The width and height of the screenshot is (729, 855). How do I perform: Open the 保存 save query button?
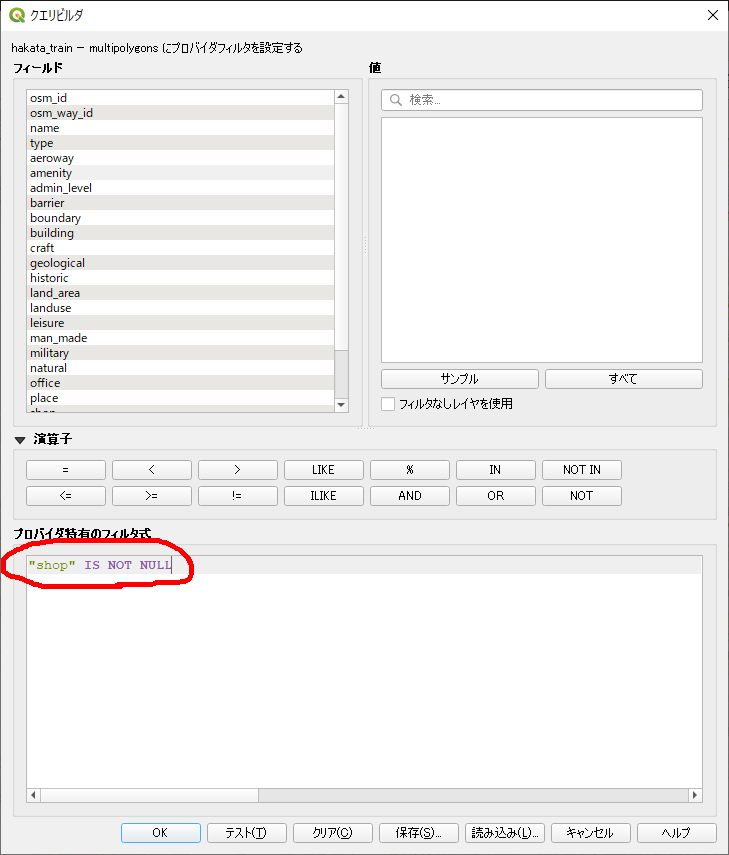pyautogui.click(x=418, y=833)
